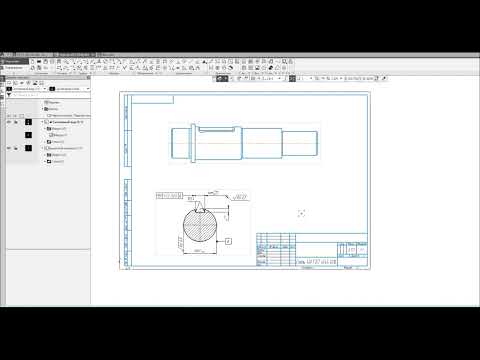Image resolution: width=480 pixels, height=360 pixels.
Task: Close the tree panel with its header button
Action: (x=88, y=78)
